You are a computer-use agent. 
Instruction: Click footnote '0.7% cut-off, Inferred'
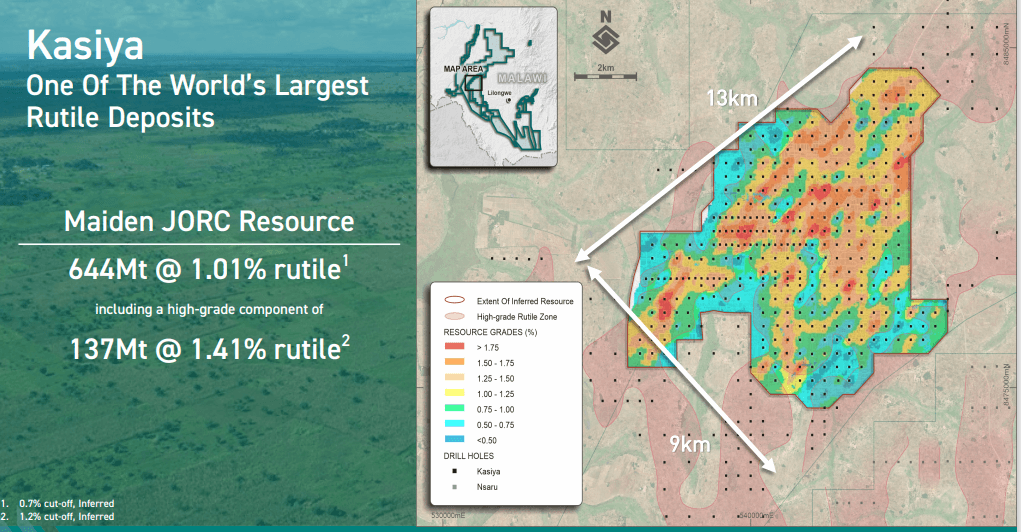click(x=66, y=503)
